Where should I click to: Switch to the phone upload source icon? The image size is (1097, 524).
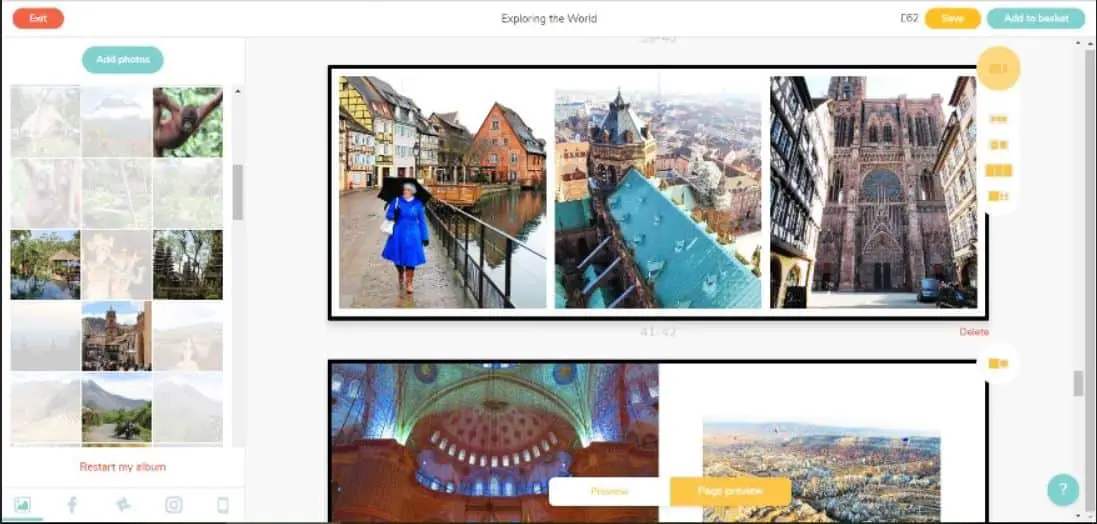[x=222, y=505]
